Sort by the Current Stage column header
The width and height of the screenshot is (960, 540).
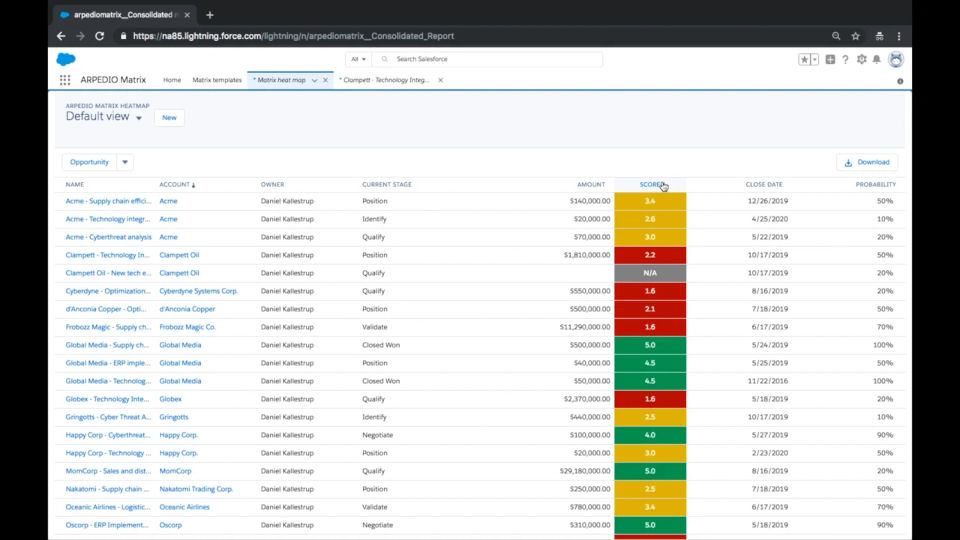pyautogui.click(x=386, y=184)
